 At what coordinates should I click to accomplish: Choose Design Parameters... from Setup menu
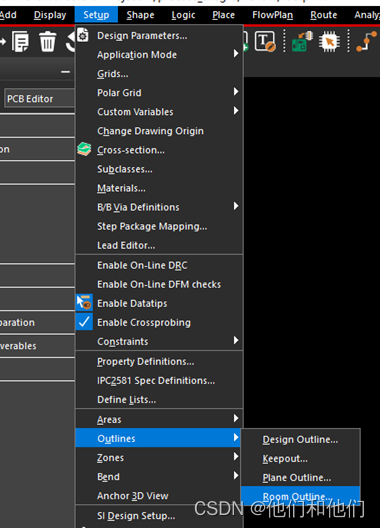(x=159, y=35)
